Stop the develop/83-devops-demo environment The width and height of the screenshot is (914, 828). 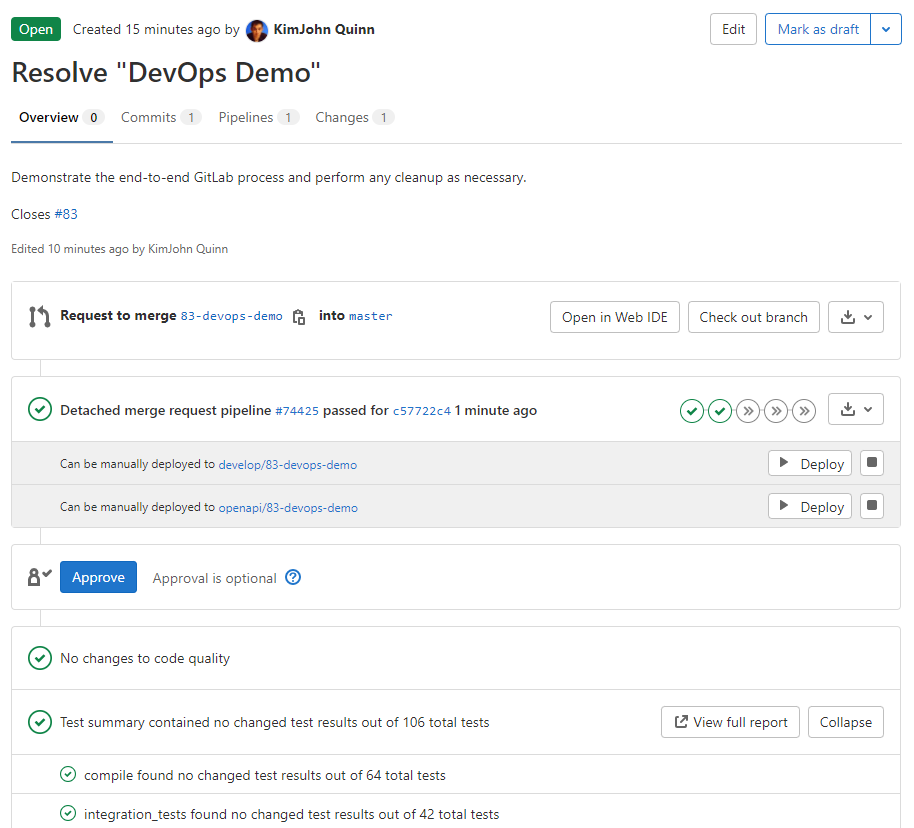872,464
